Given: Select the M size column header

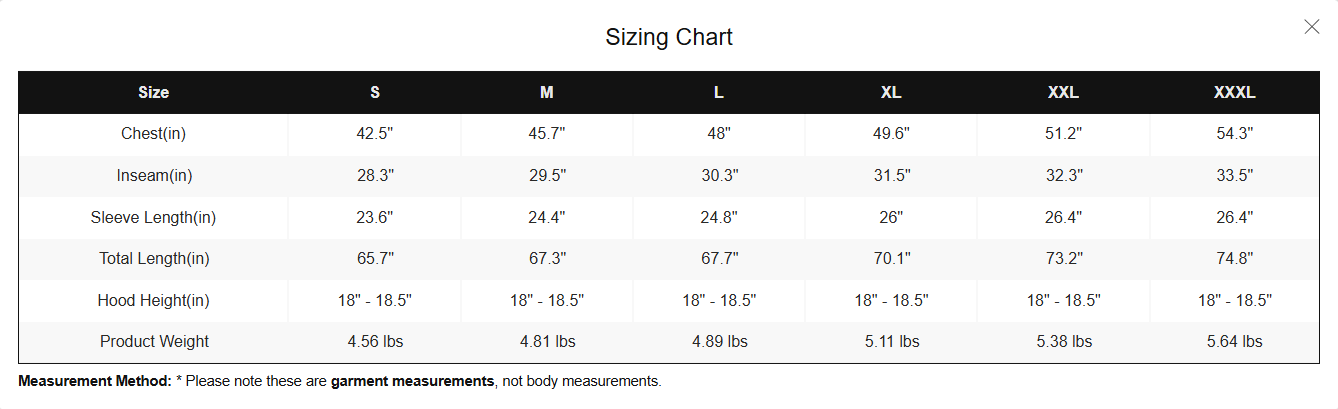Looking at the screenshot, I should 547,92.
